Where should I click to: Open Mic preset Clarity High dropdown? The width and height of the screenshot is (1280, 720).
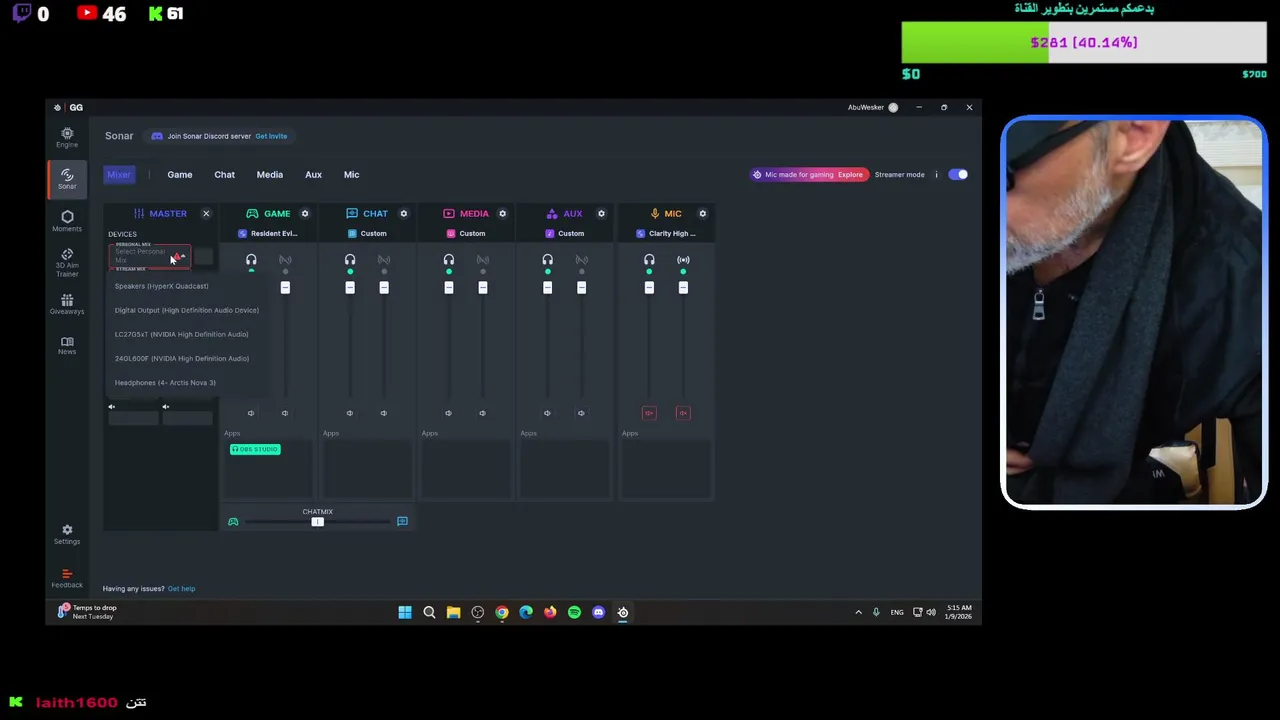[x=667, y=233]
